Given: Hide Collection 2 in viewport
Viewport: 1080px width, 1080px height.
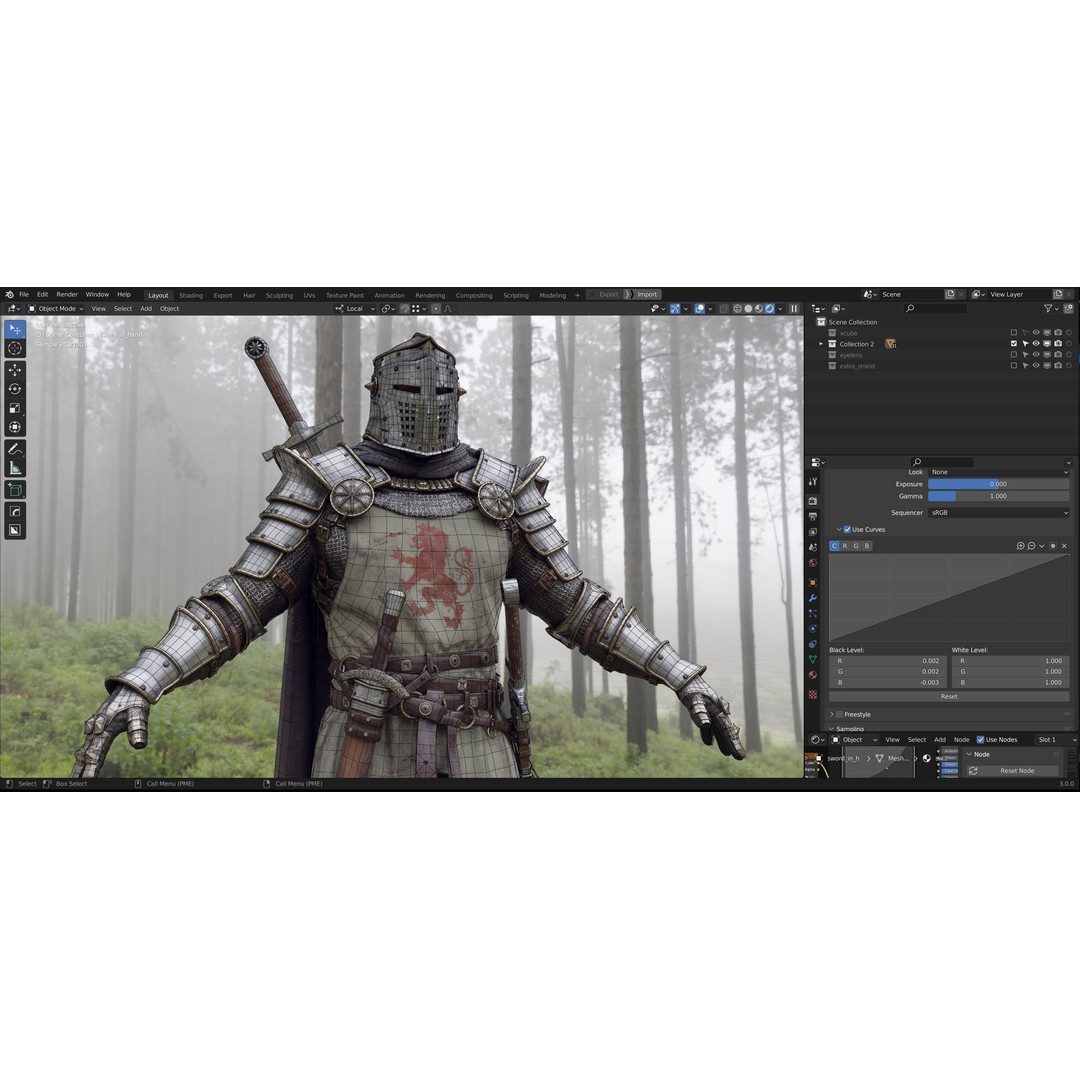Looking at the screenshot, I should click(1036, 344).
